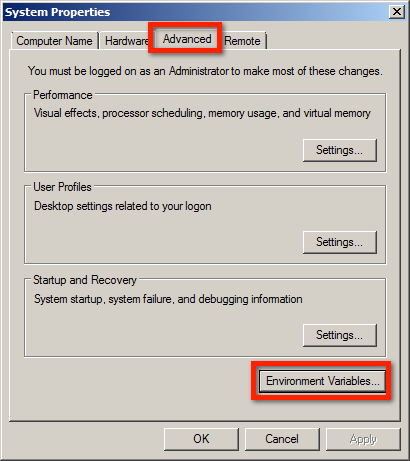
Task: Select the Advanced tab
Action: pyautogui.click(x=187, y=39)
